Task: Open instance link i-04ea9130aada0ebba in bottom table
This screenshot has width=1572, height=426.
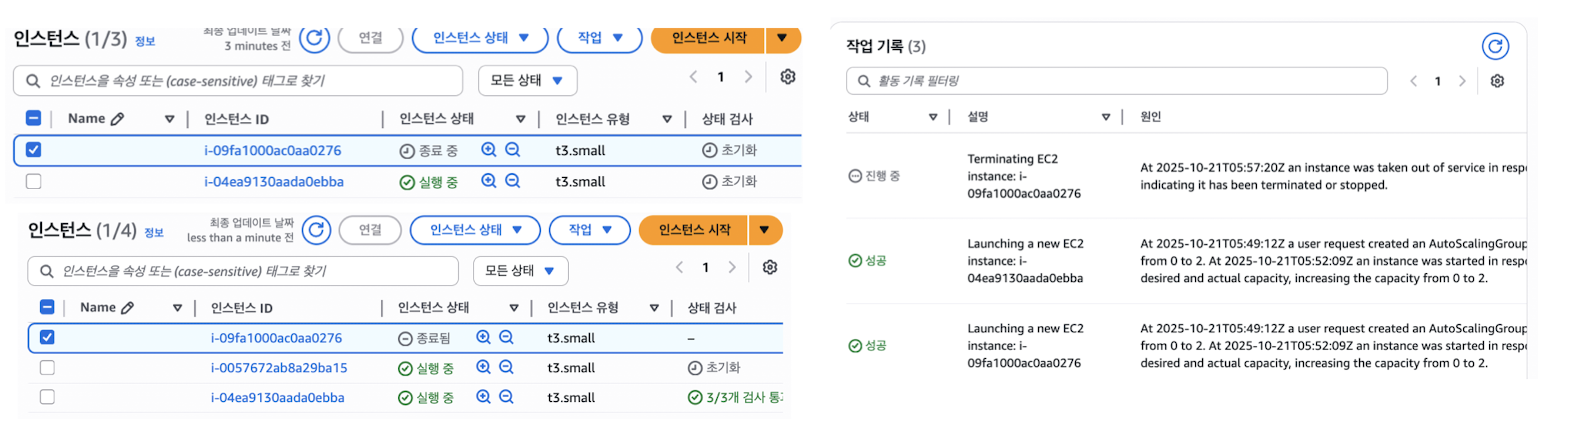Action: coord(277,398)
